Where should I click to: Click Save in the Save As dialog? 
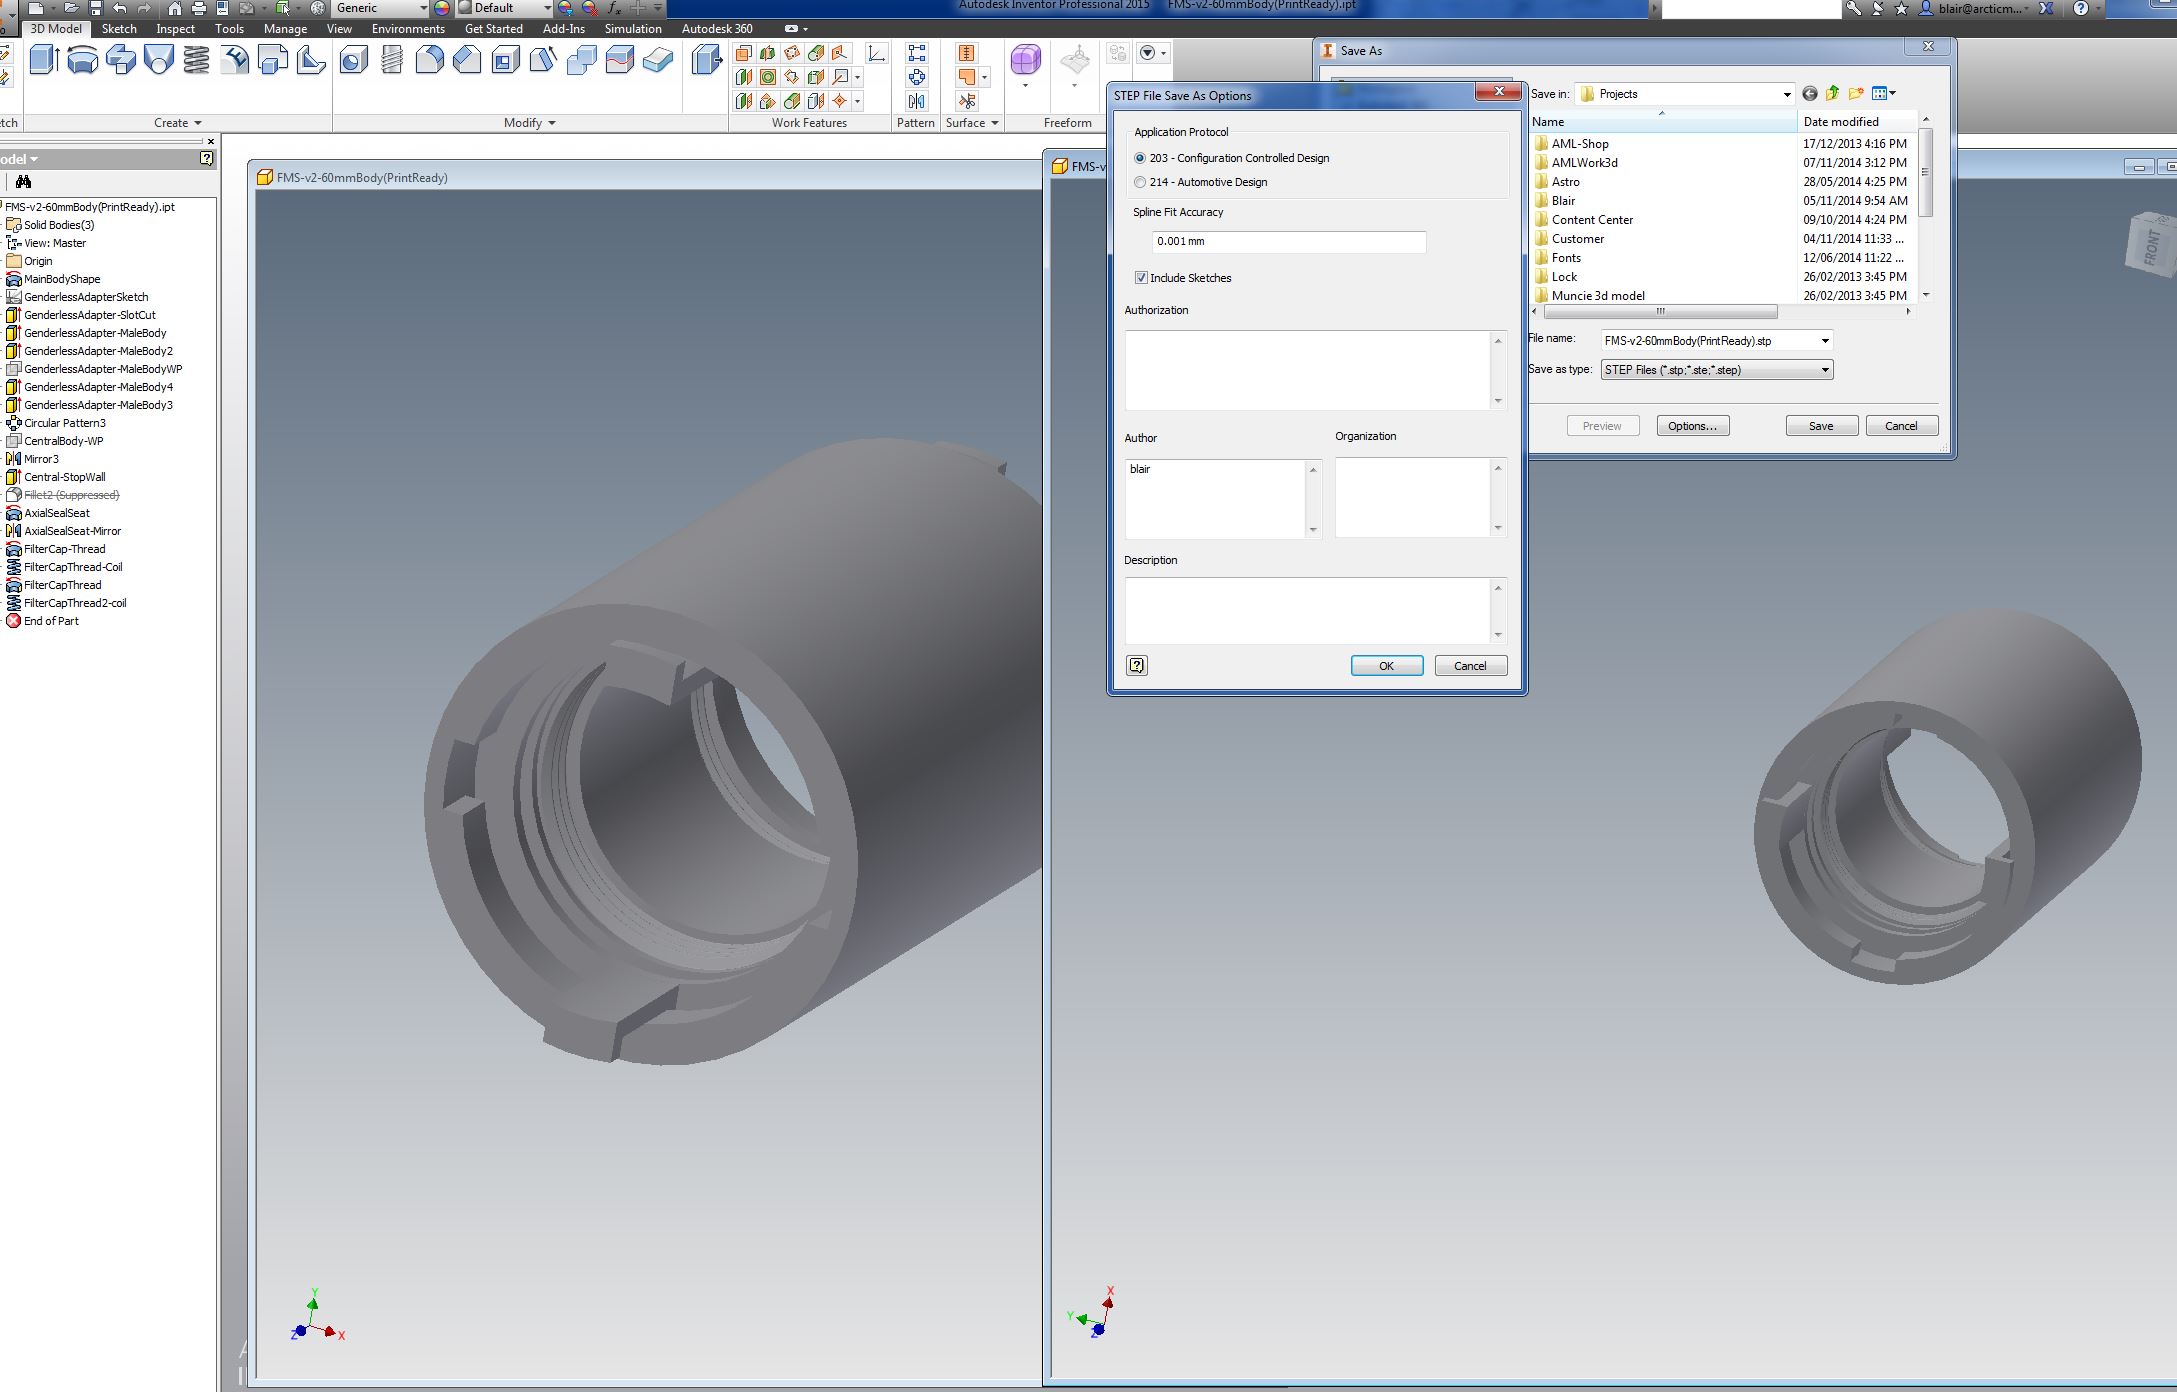[1821, 426]
